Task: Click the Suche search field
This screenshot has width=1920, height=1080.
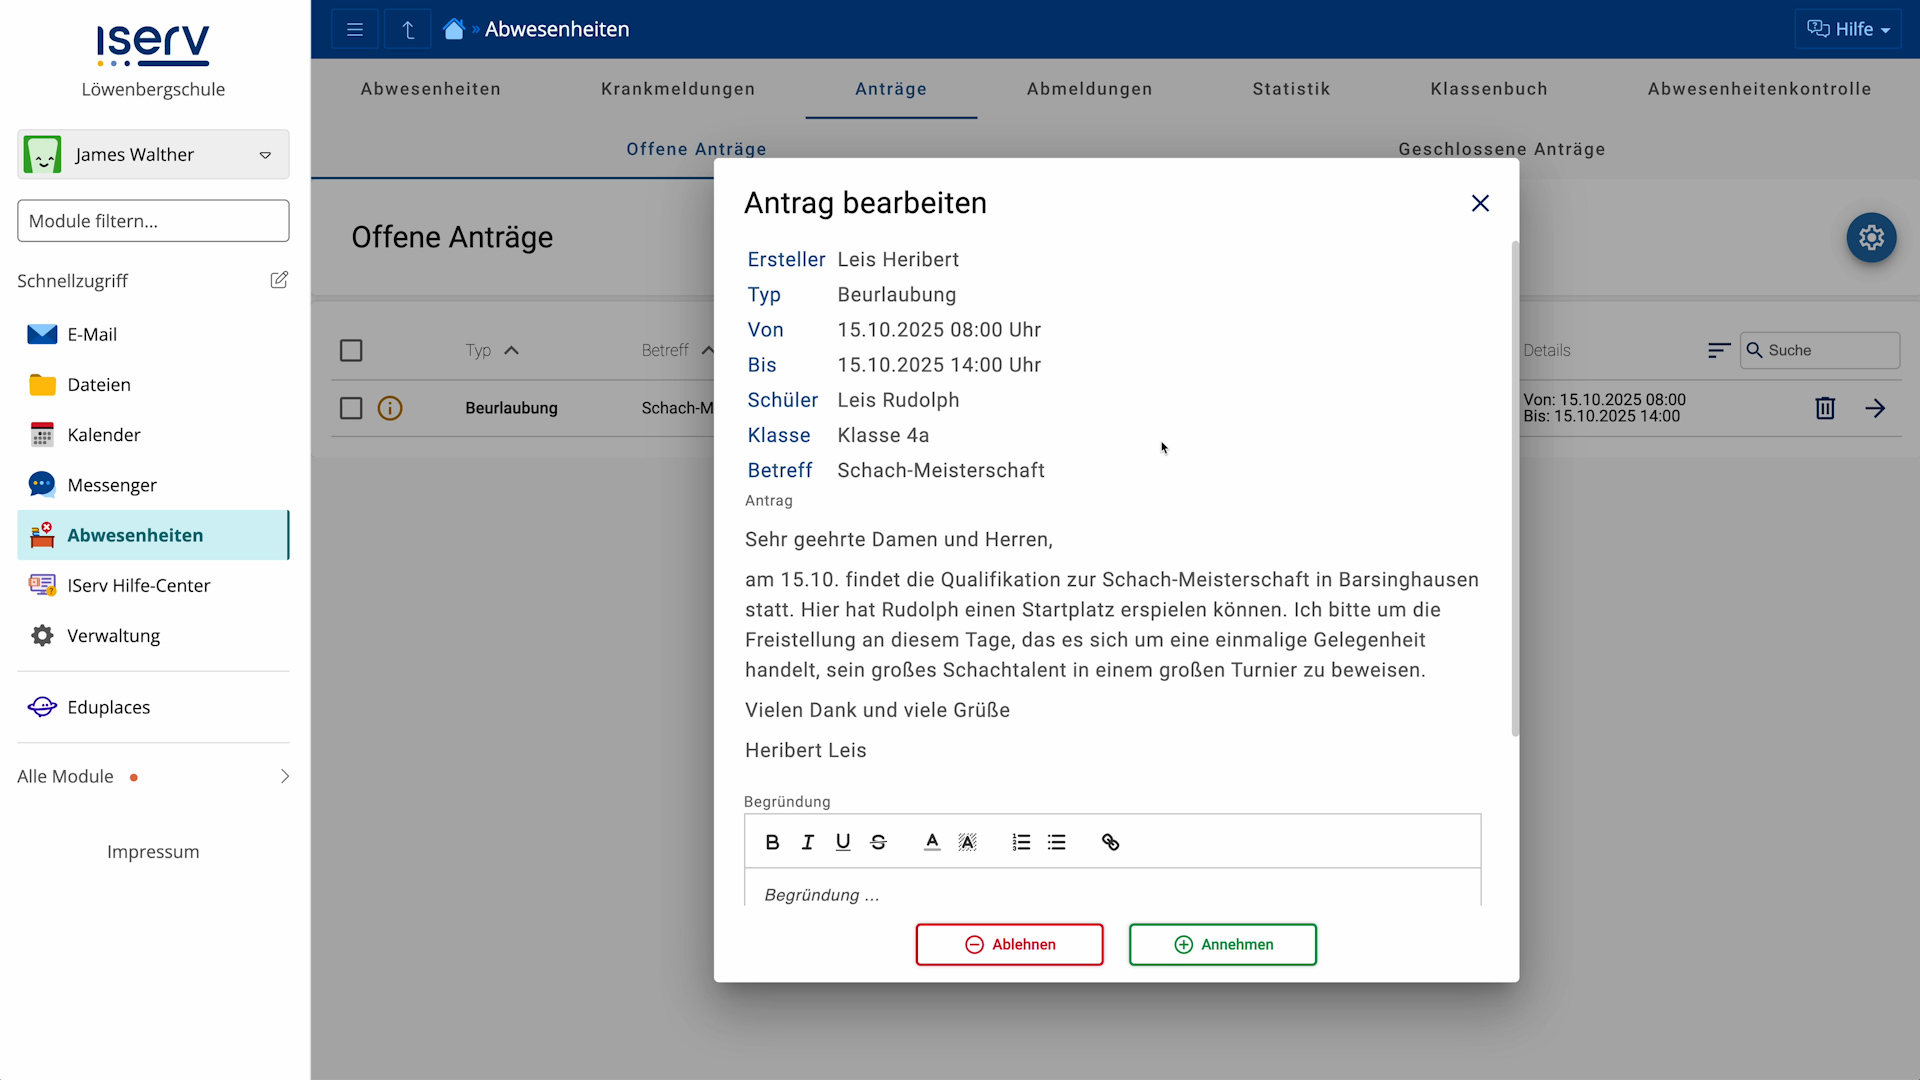Action: [x=1820, y=350]
